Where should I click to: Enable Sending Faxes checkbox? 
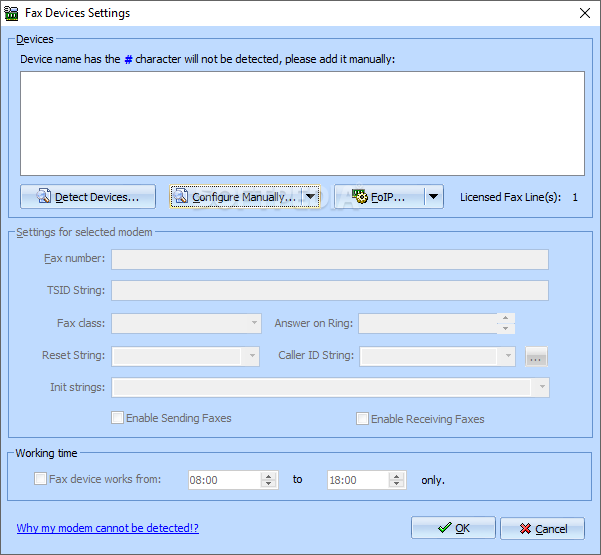tap(117, 417)
